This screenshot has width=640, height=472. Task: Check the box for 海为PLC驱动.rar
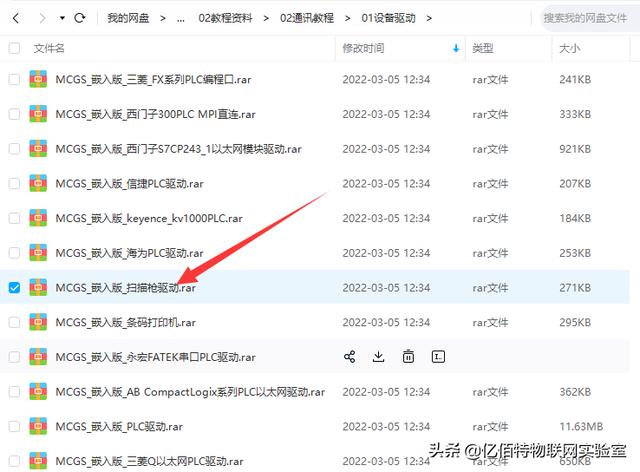pos(14,253)
